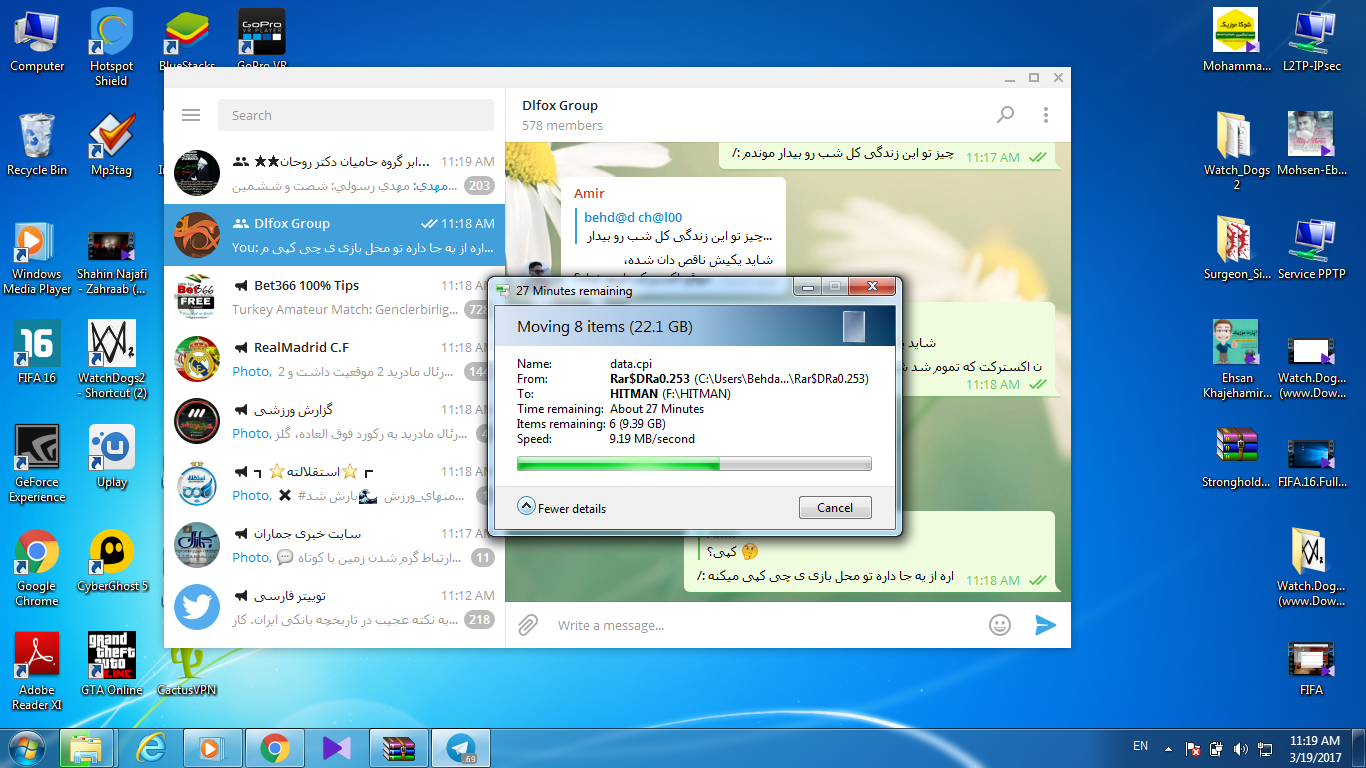Open Windows Explorer from the taskbar
The height and width of the screenshot is (768, 1366).
pyautogui.click(x=88, y=748)
